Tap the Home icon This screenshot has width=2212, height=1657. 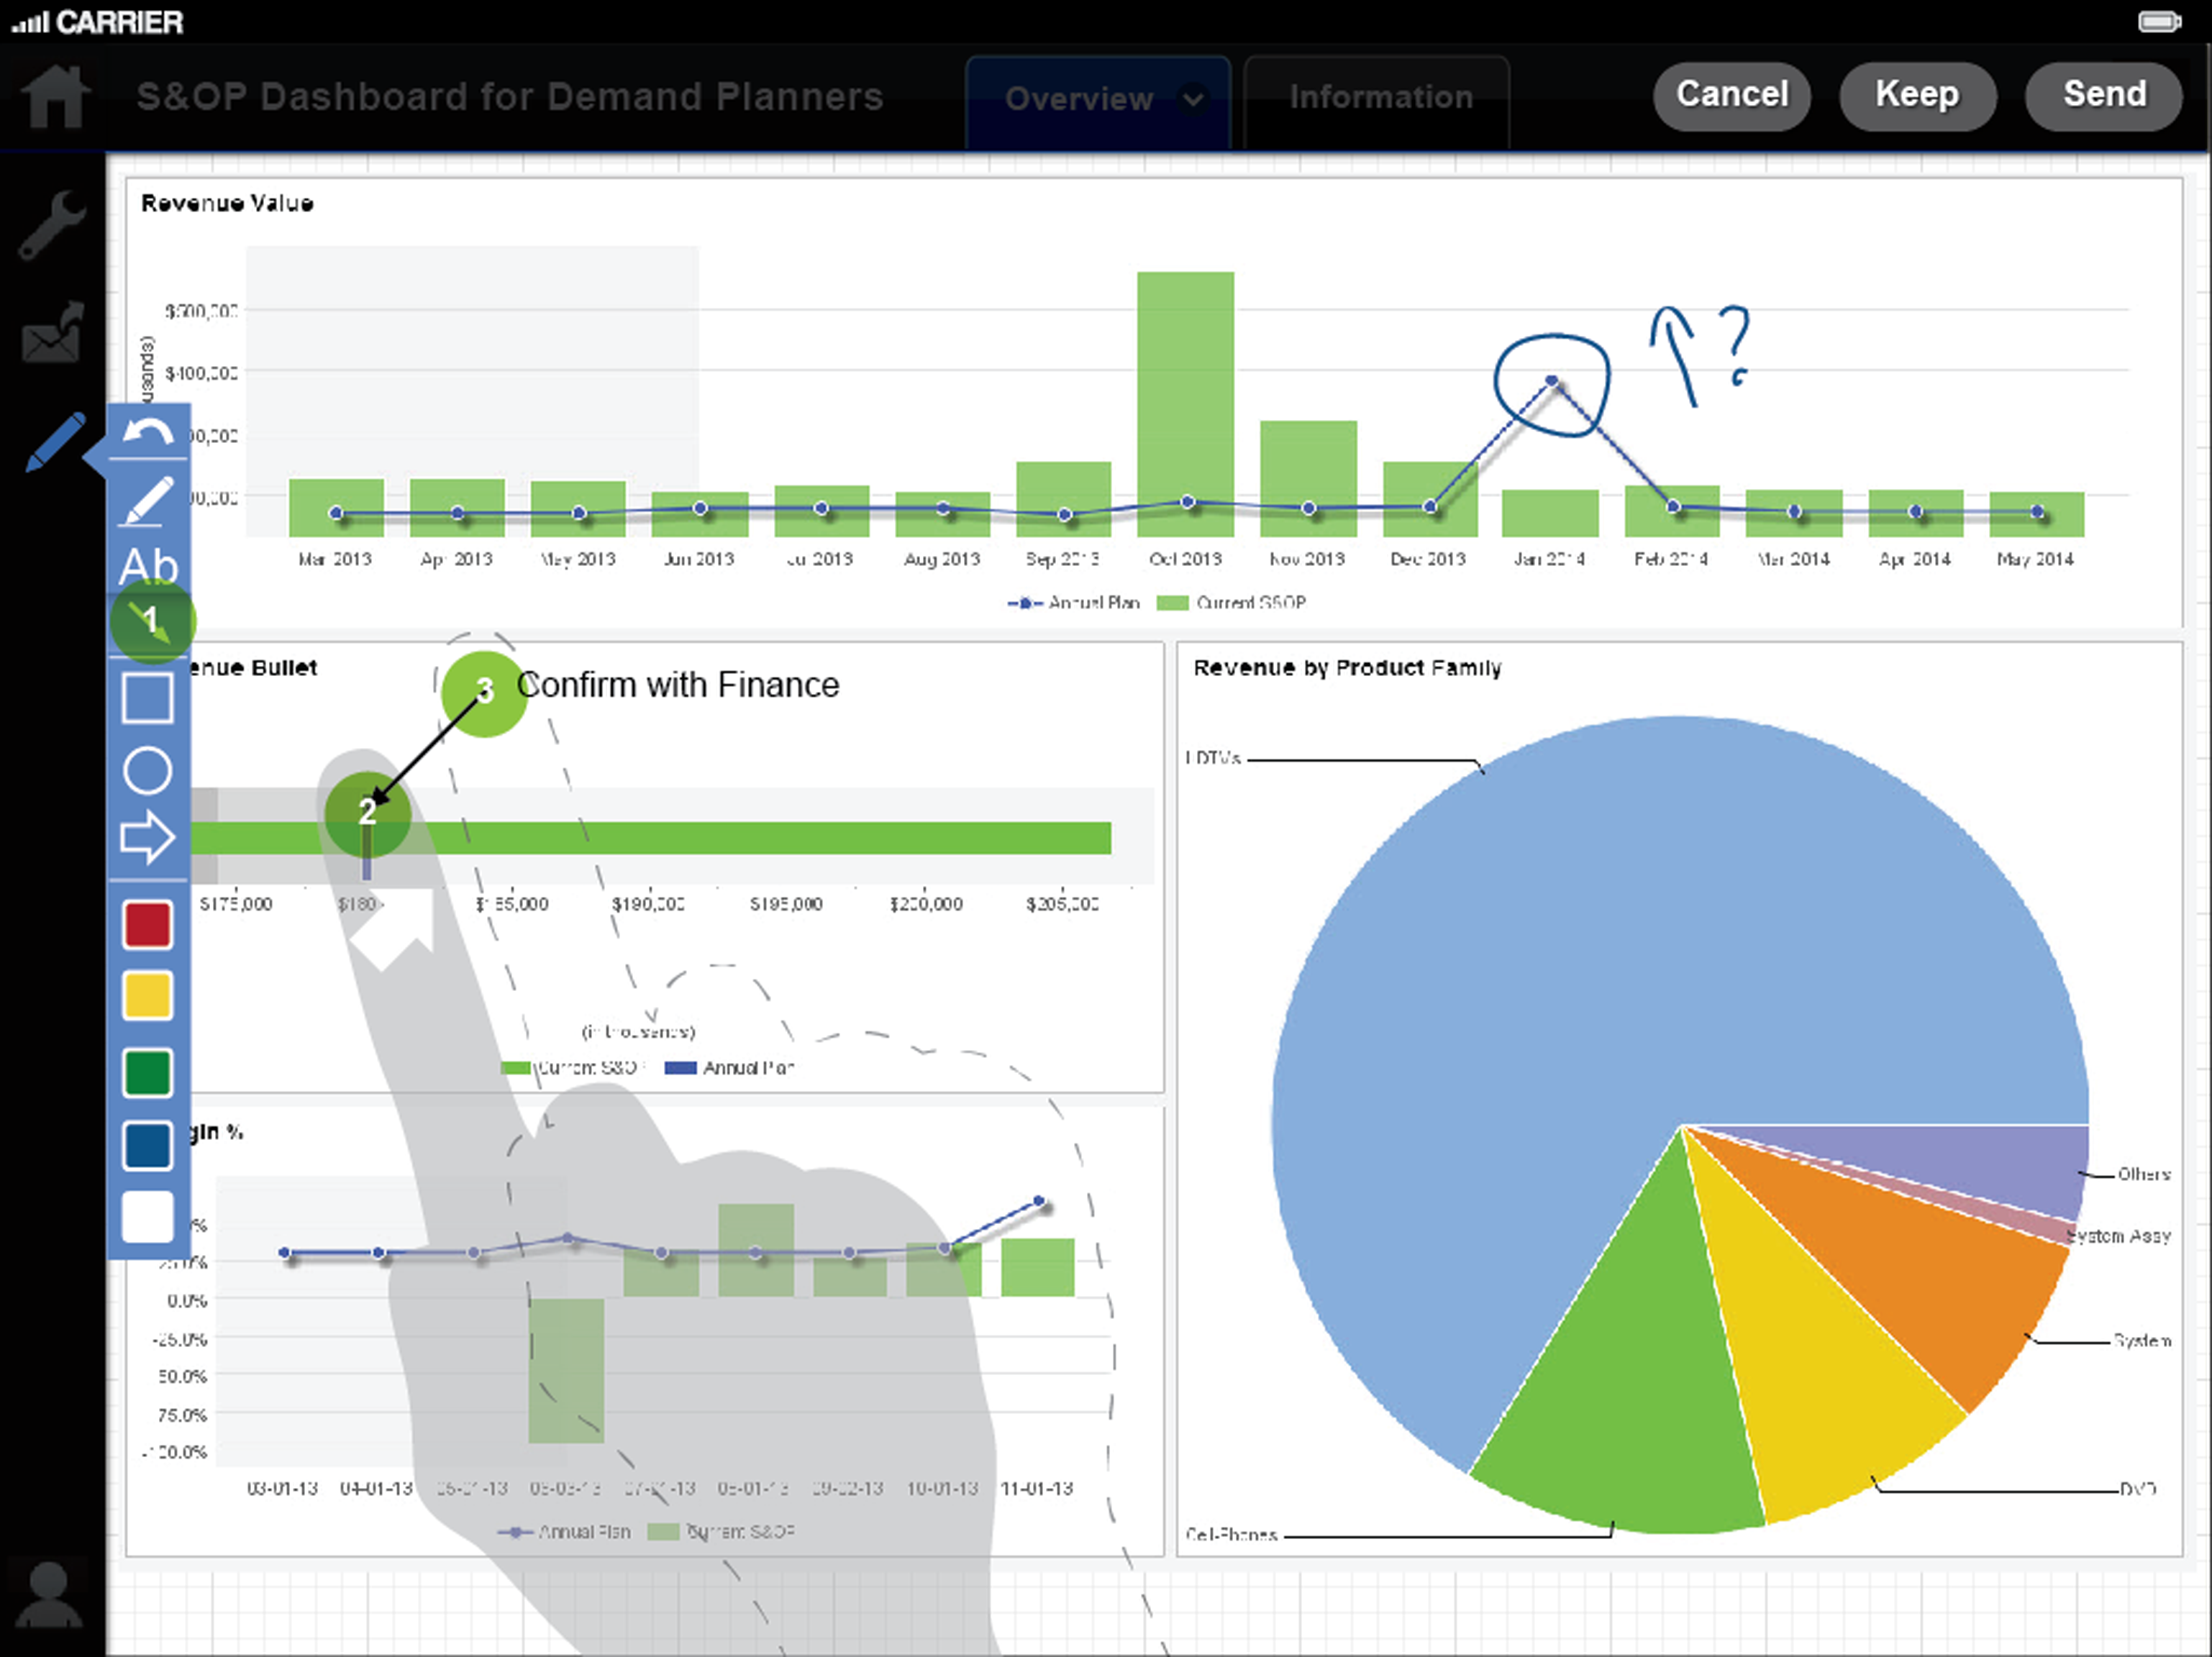[x=56, y=96]
